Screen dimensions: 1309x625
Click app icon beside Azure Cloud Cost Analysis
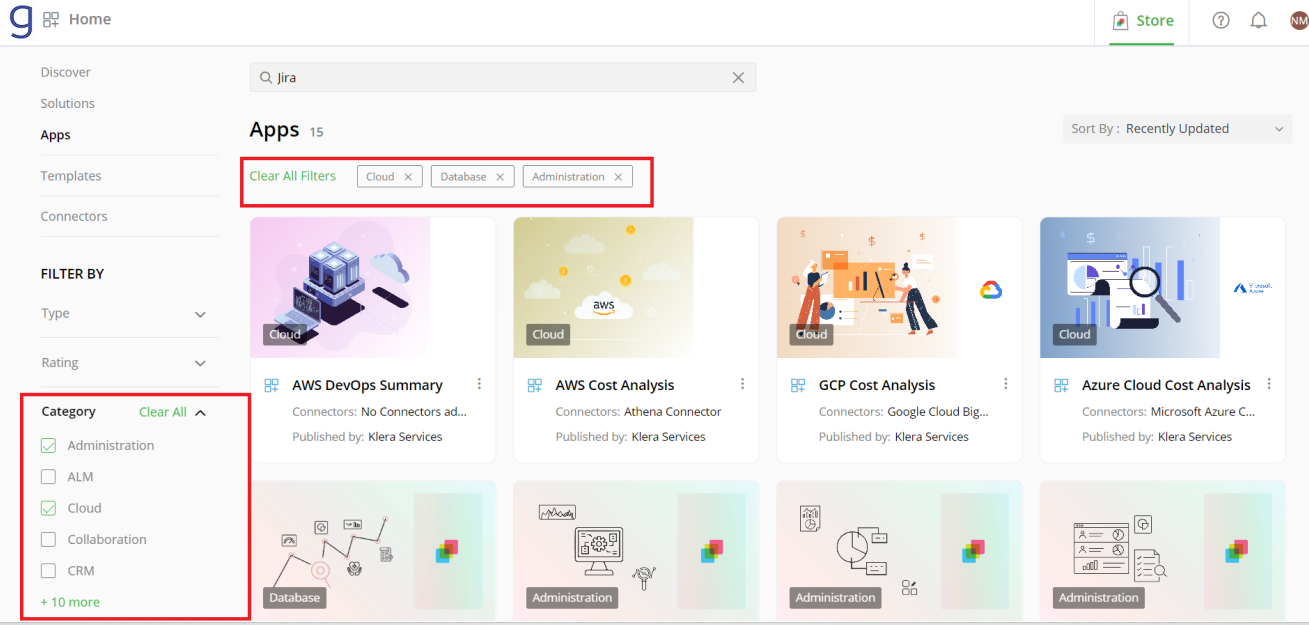[1061, 385]
